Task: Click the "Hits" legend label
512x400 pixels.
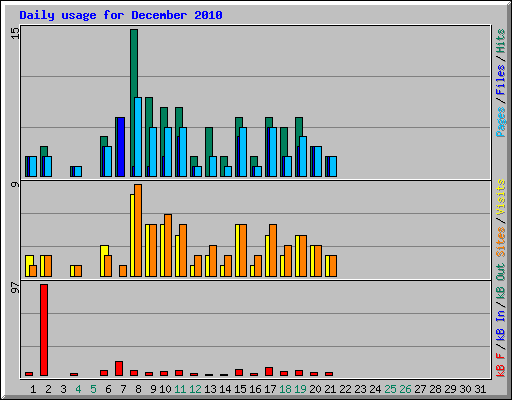Action: click(500, 41)
